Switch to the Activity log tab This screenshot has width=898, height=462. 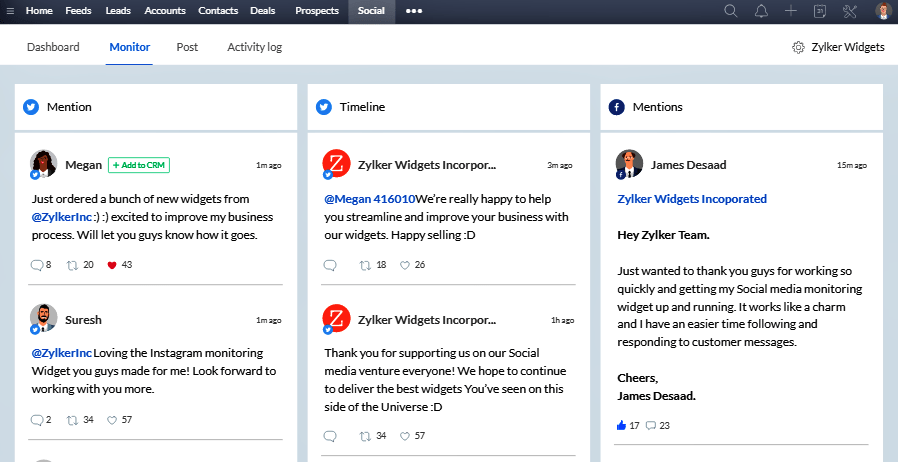click(x=254, y=47)
